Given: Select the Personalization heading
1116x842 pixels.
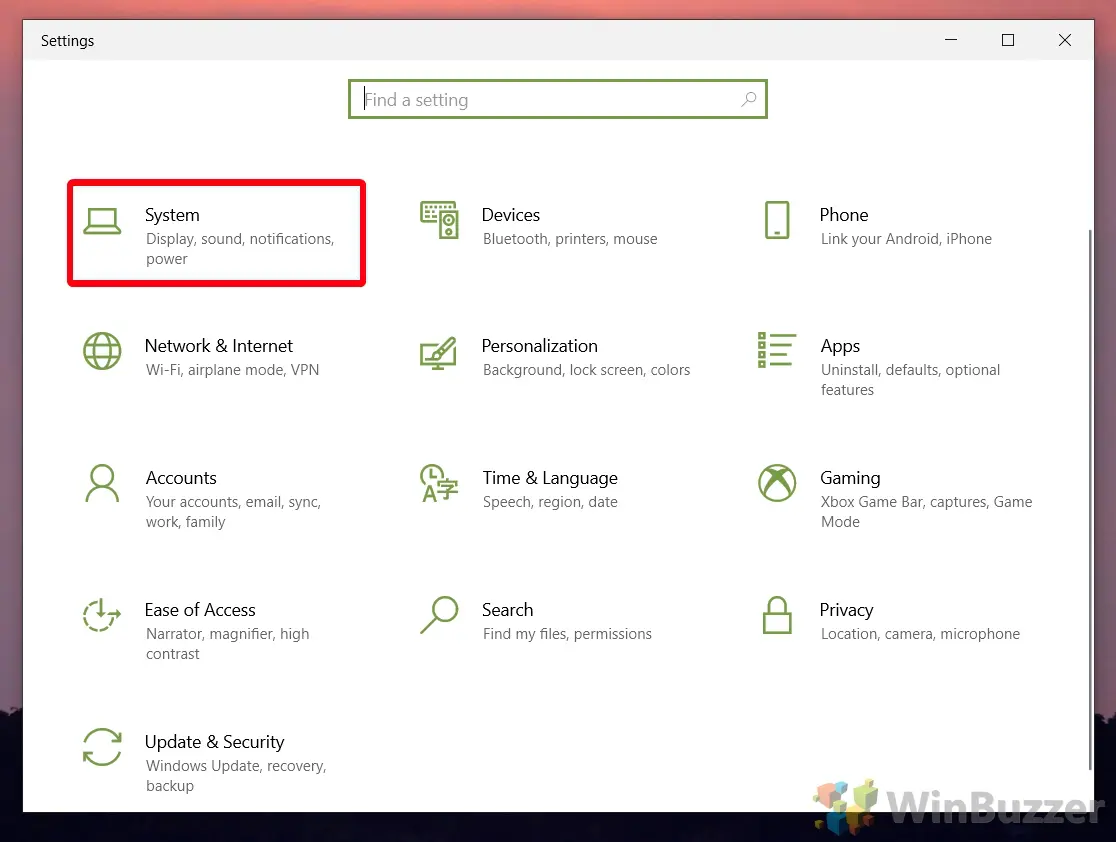Looking at the screenshot, I should click(539, 346).
